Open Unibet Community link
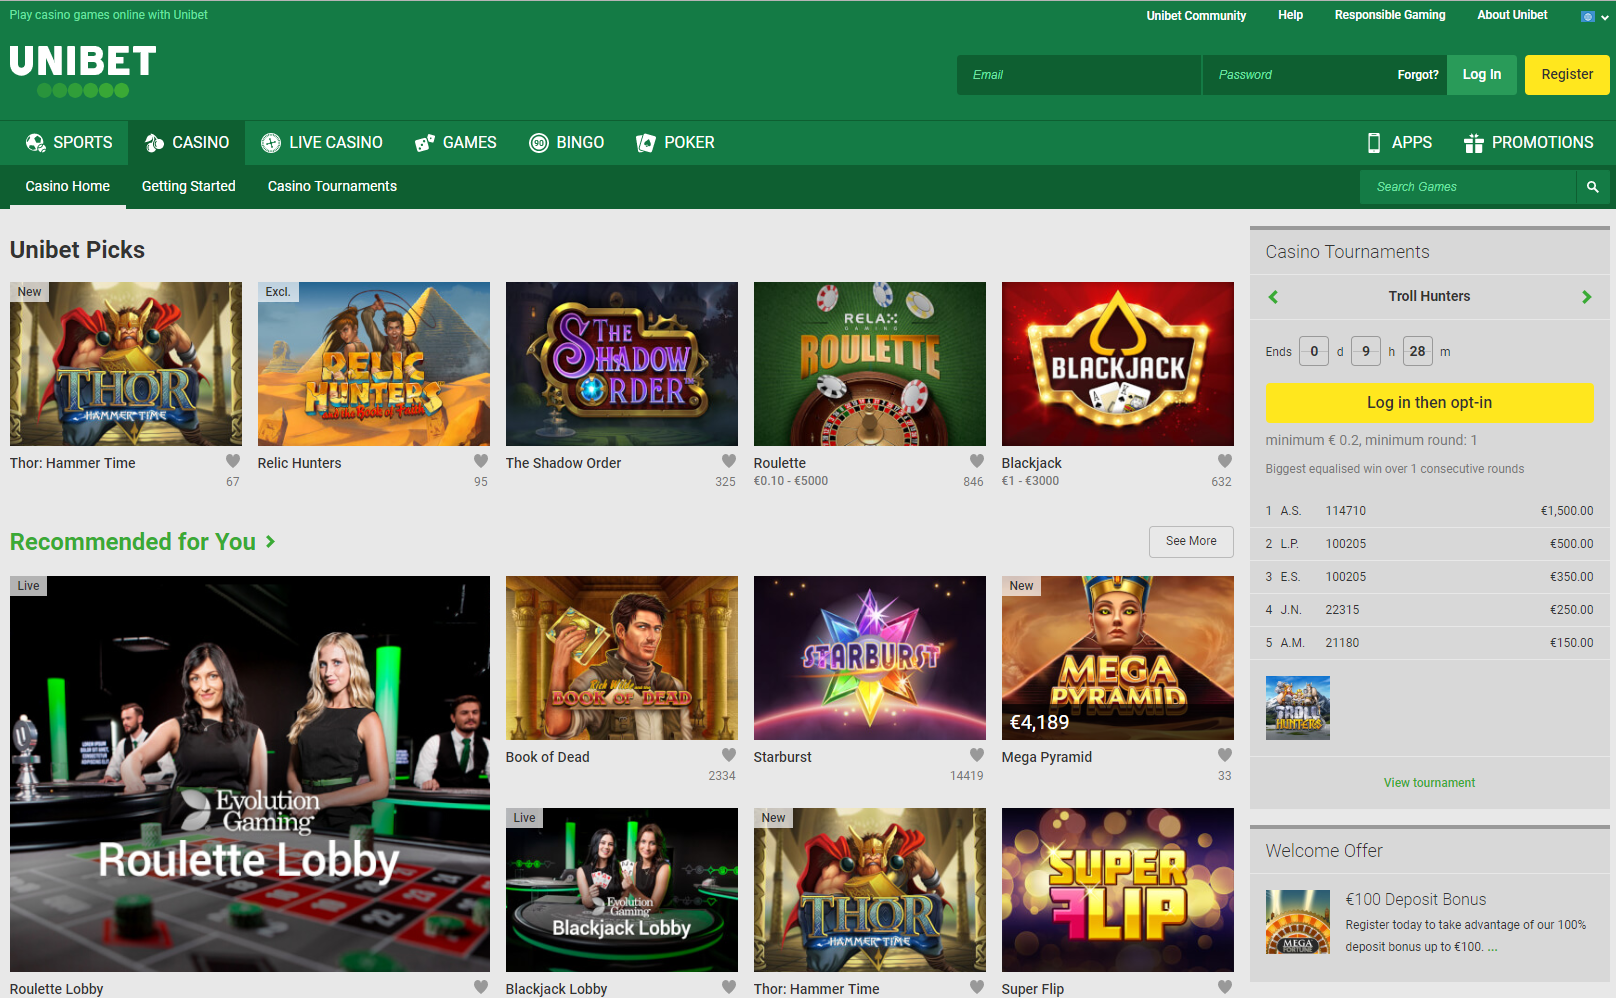The image size is (1616, 998). click(x=1196, y=15)
